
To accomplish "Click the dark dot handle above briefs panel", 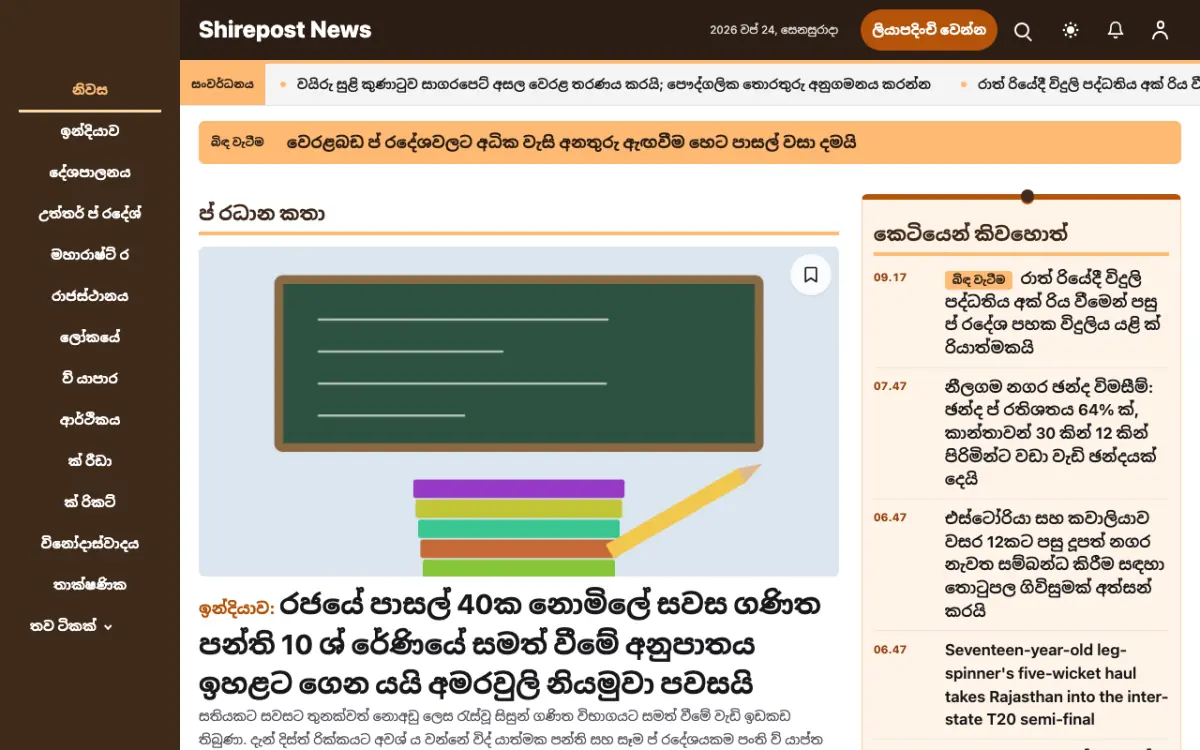I will pyautogui.click(x=1027, y=196).
